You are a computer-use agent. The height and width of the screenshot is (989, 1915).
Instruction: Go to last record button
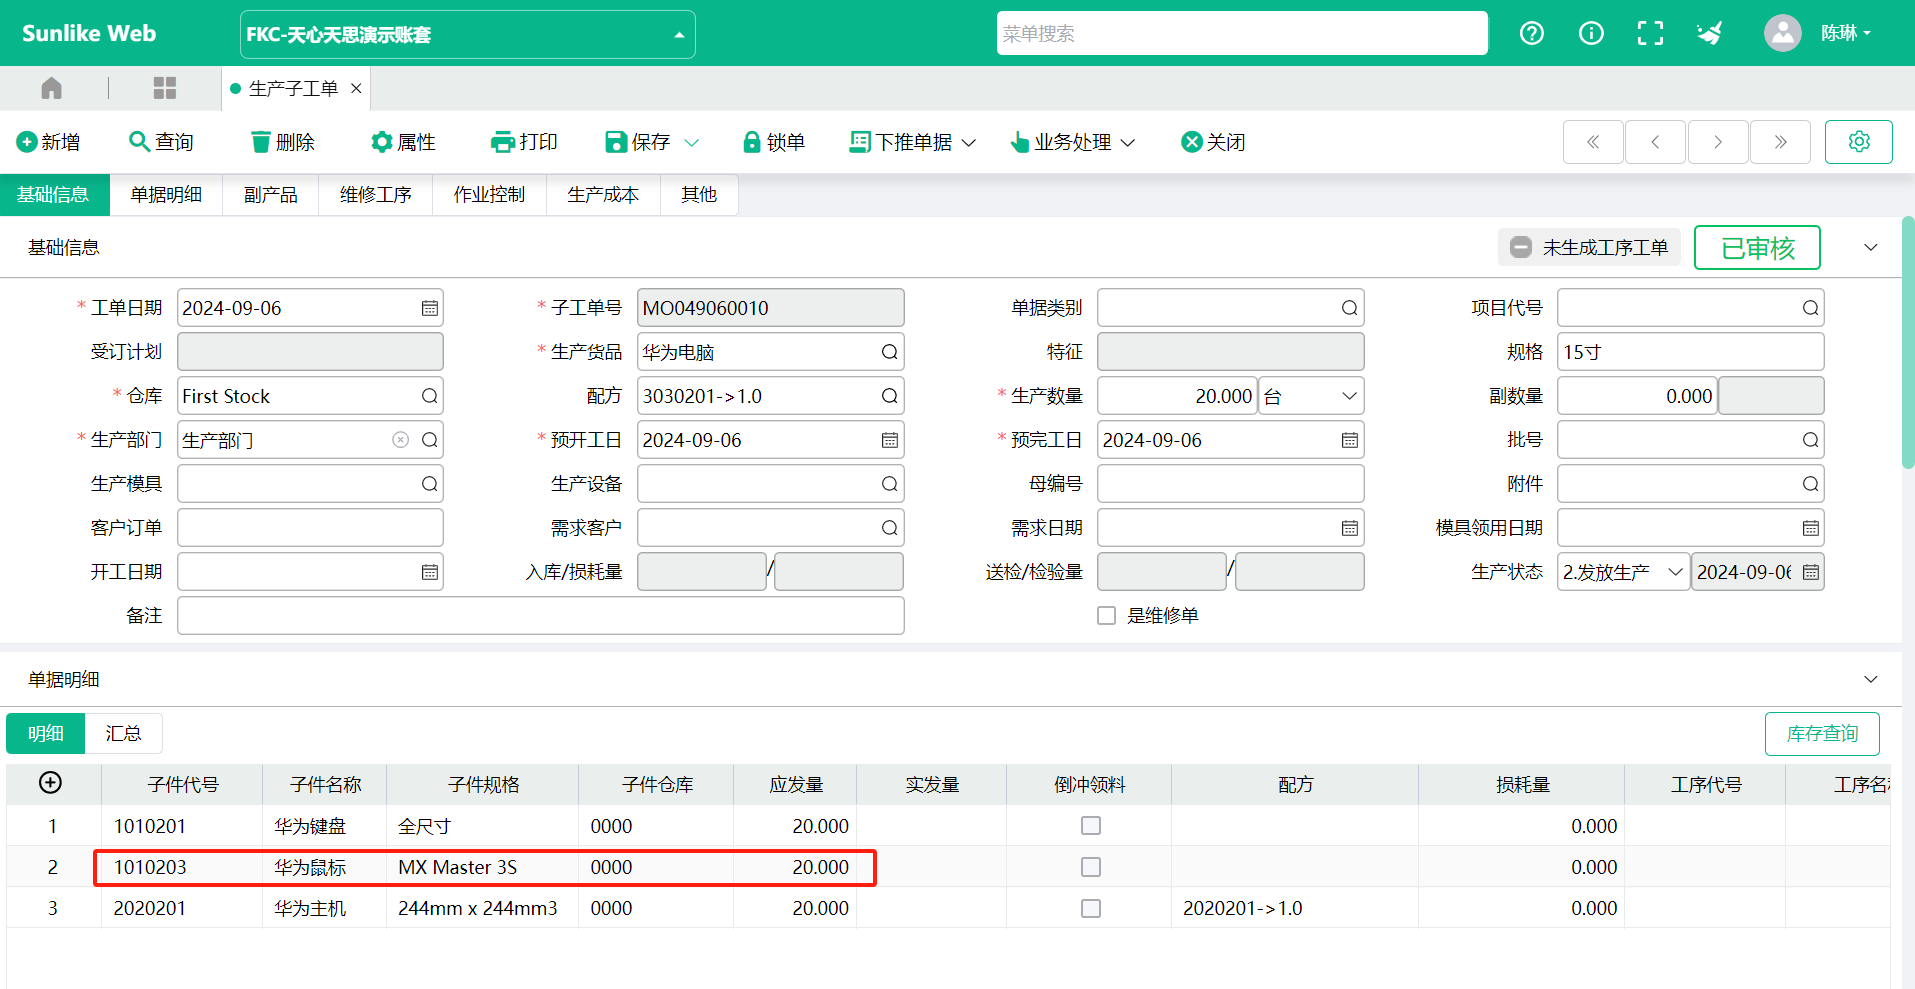click(x=1780, y=142)
